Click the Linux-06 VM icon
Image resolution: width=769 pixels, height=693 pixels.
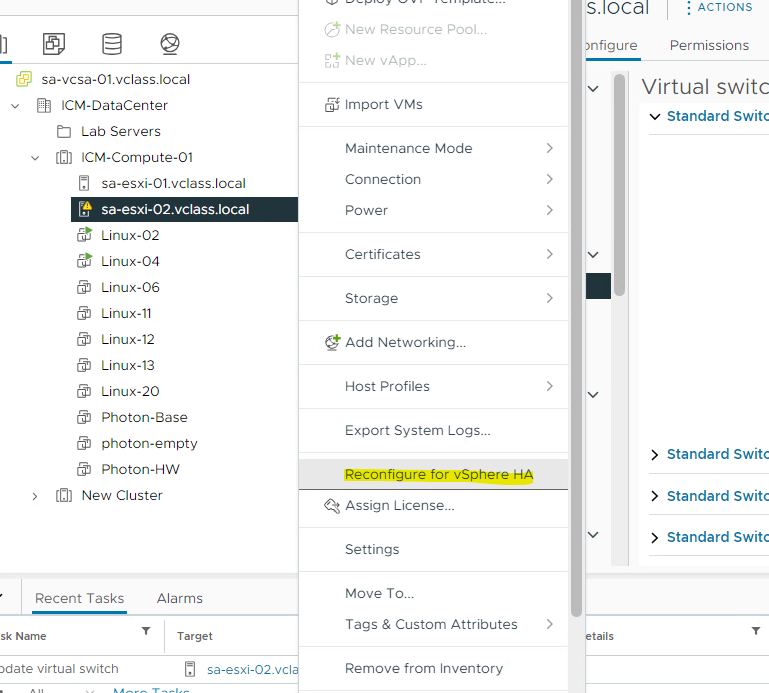tap(84, 287)
